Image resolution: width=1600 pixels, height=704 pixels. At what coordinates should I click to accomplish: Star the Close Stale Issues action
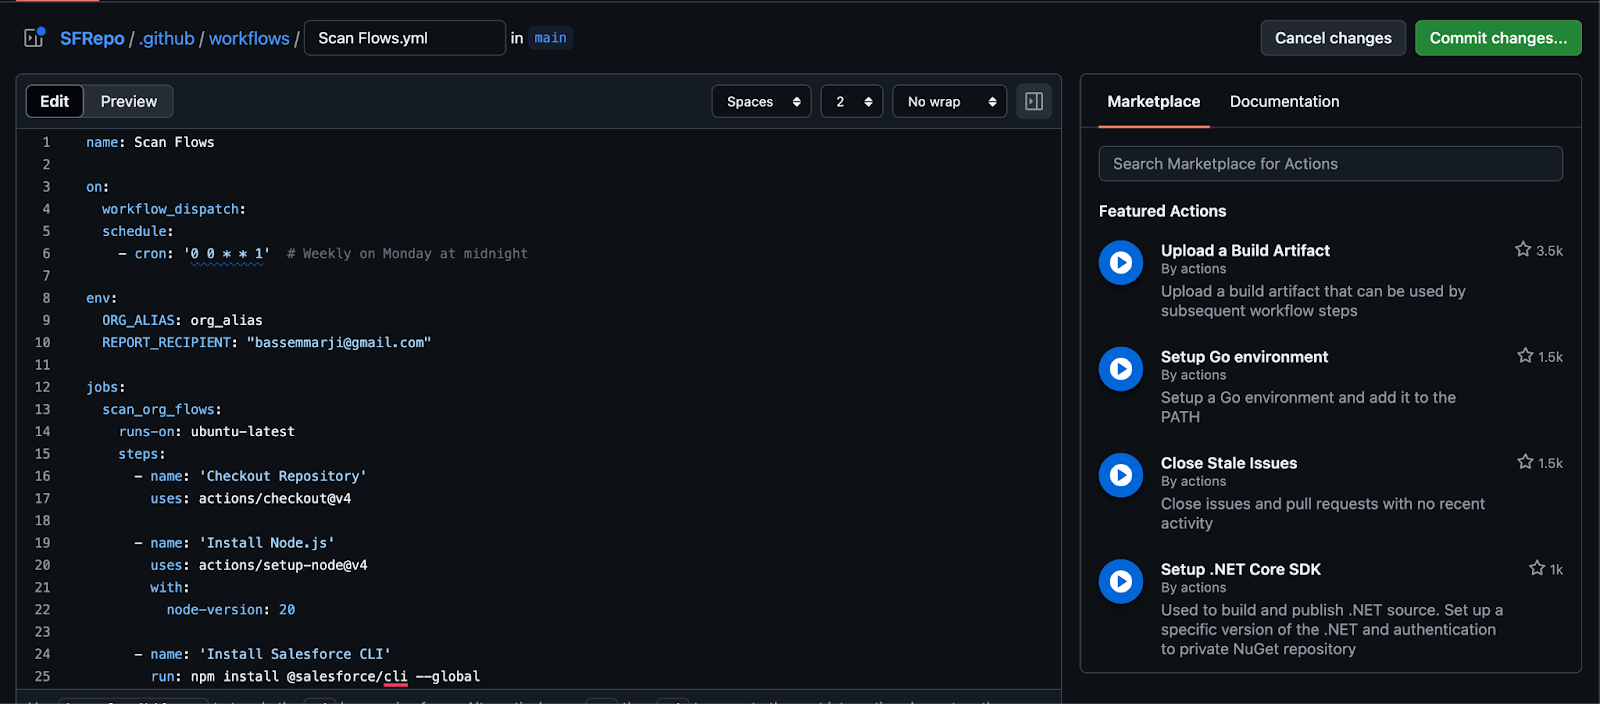pos(1525,461)
